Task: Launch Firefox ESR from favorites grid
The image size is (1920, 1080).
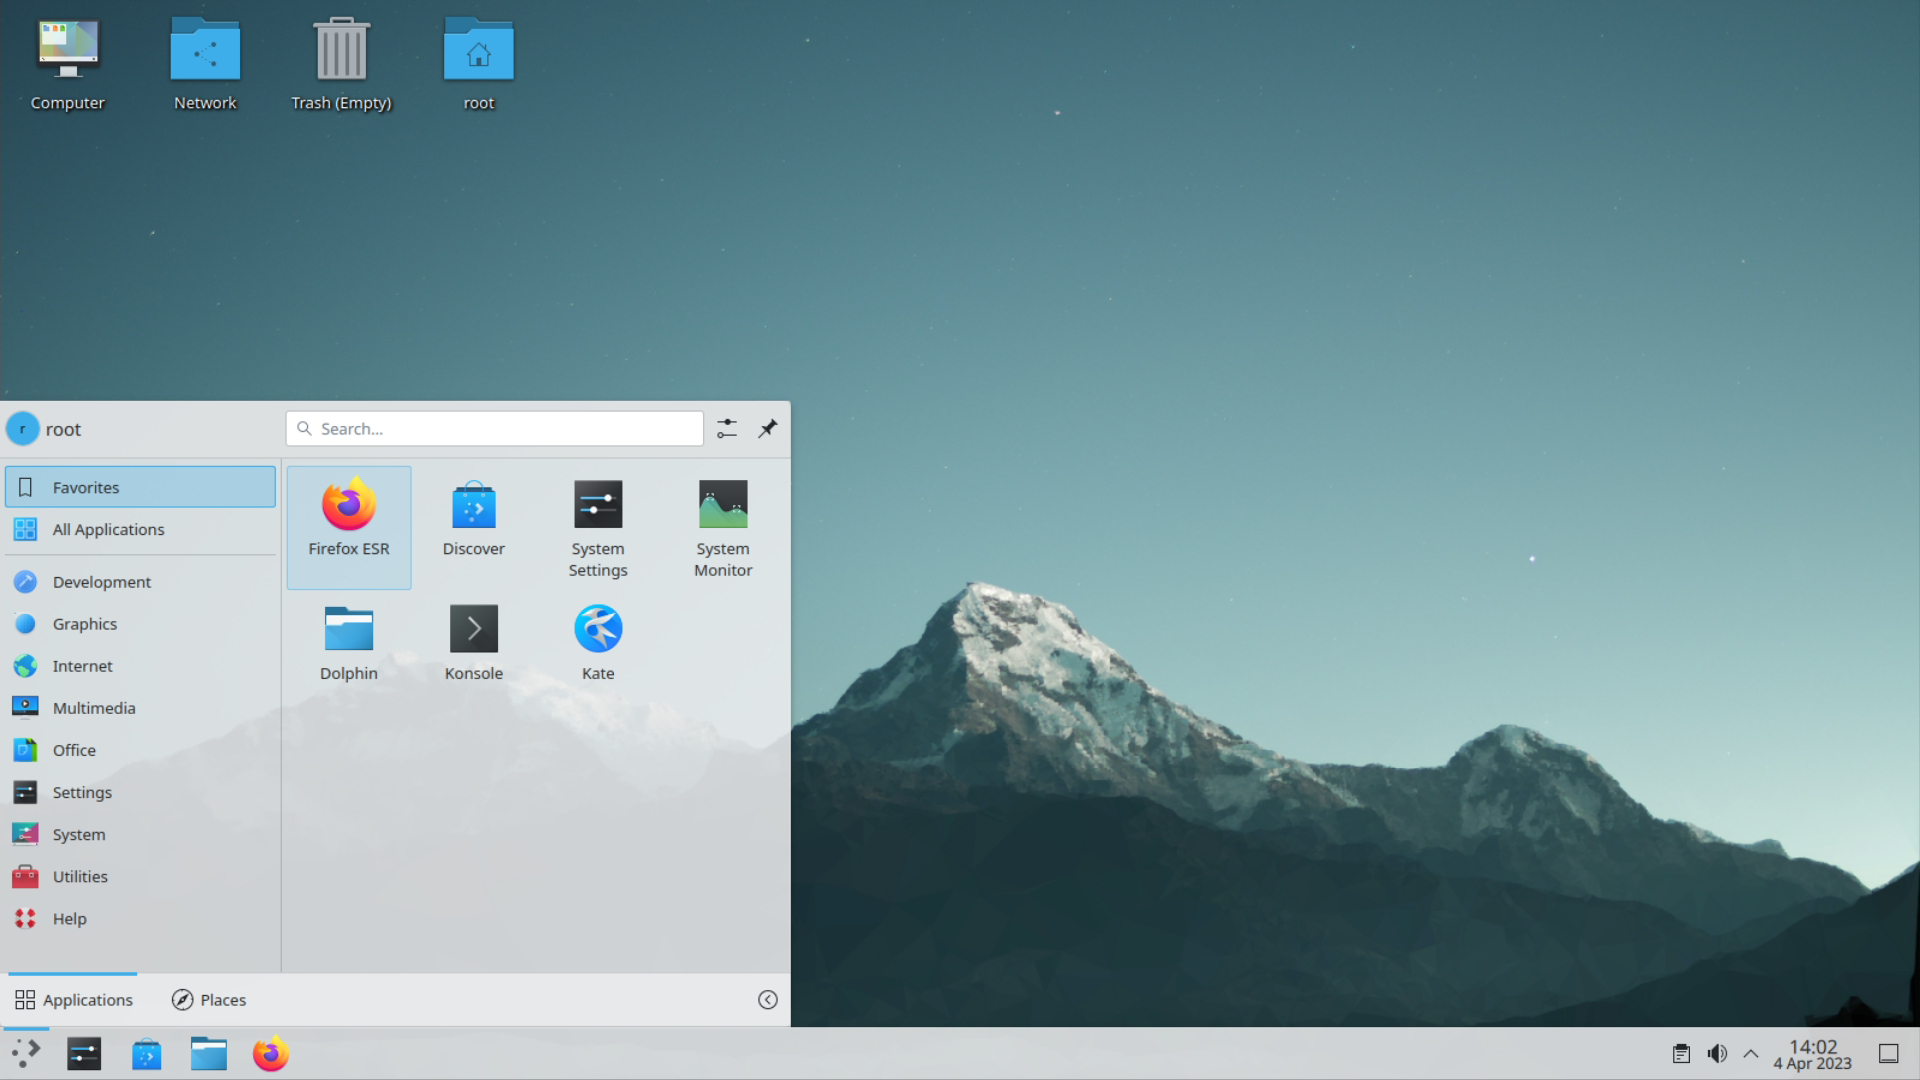Action: (348, 524)
